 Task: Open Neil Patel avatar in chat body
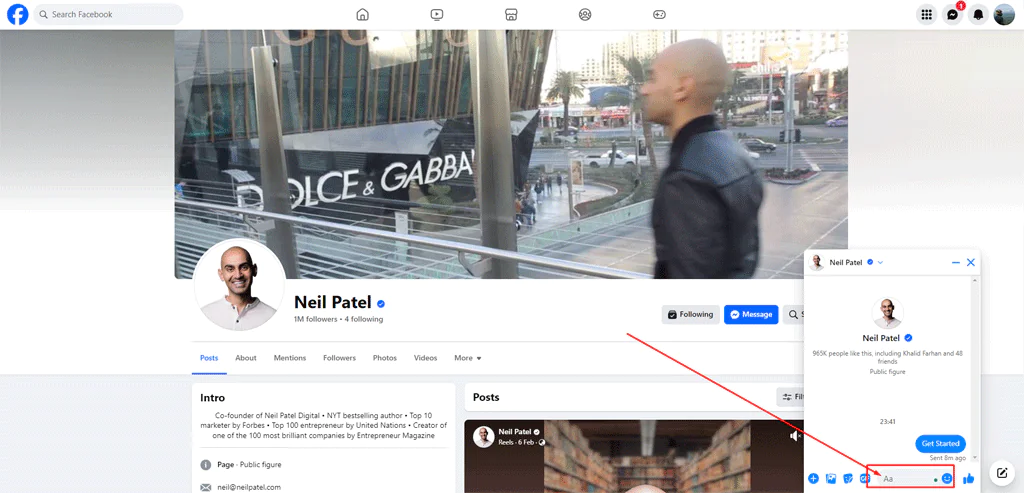pyautogui.click(x=888, y=314)
